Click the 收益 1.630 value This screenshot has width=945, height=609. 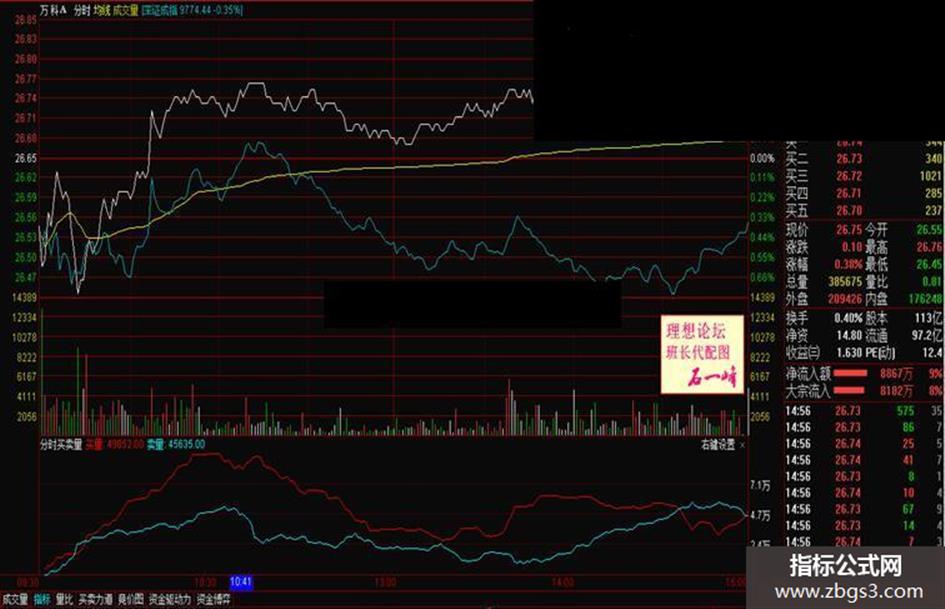click(849, 352)
